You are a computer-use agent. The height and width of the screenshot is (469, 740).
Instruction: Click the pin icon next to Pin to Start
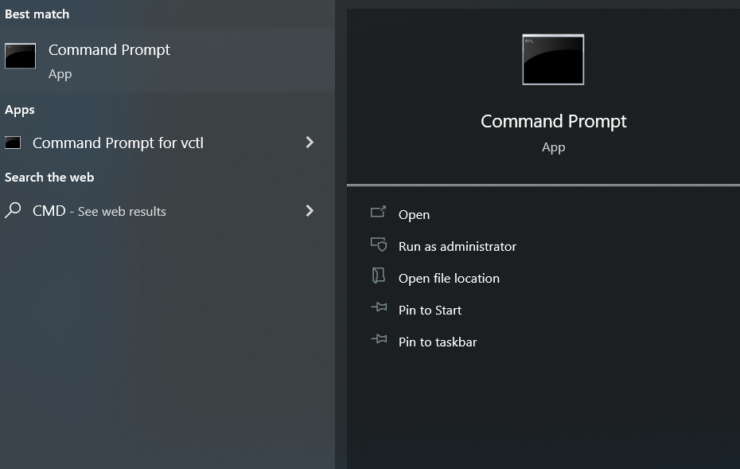378,310
